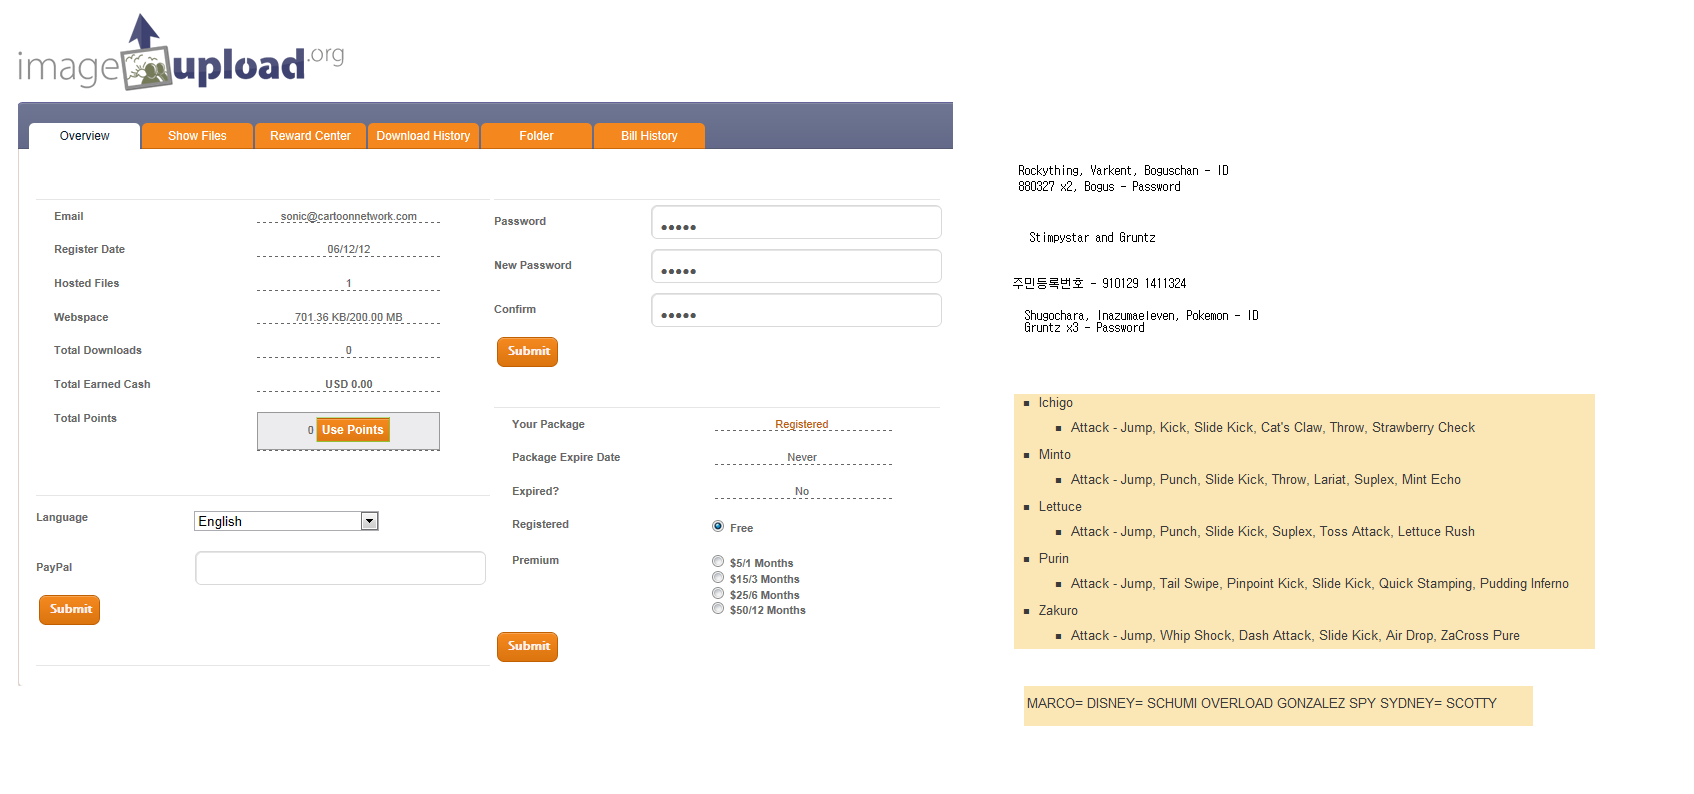The width and height of the screenshot is (1694, 794).
Task: Click the Ichigo attack list line
Action: [1273, 428]
